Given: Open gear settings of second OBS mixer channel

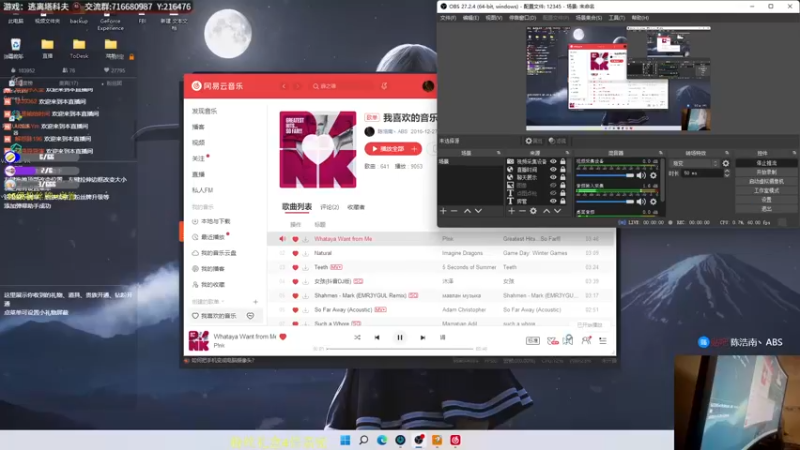Looking at the screenshot, I should click(x=653, y=202).
